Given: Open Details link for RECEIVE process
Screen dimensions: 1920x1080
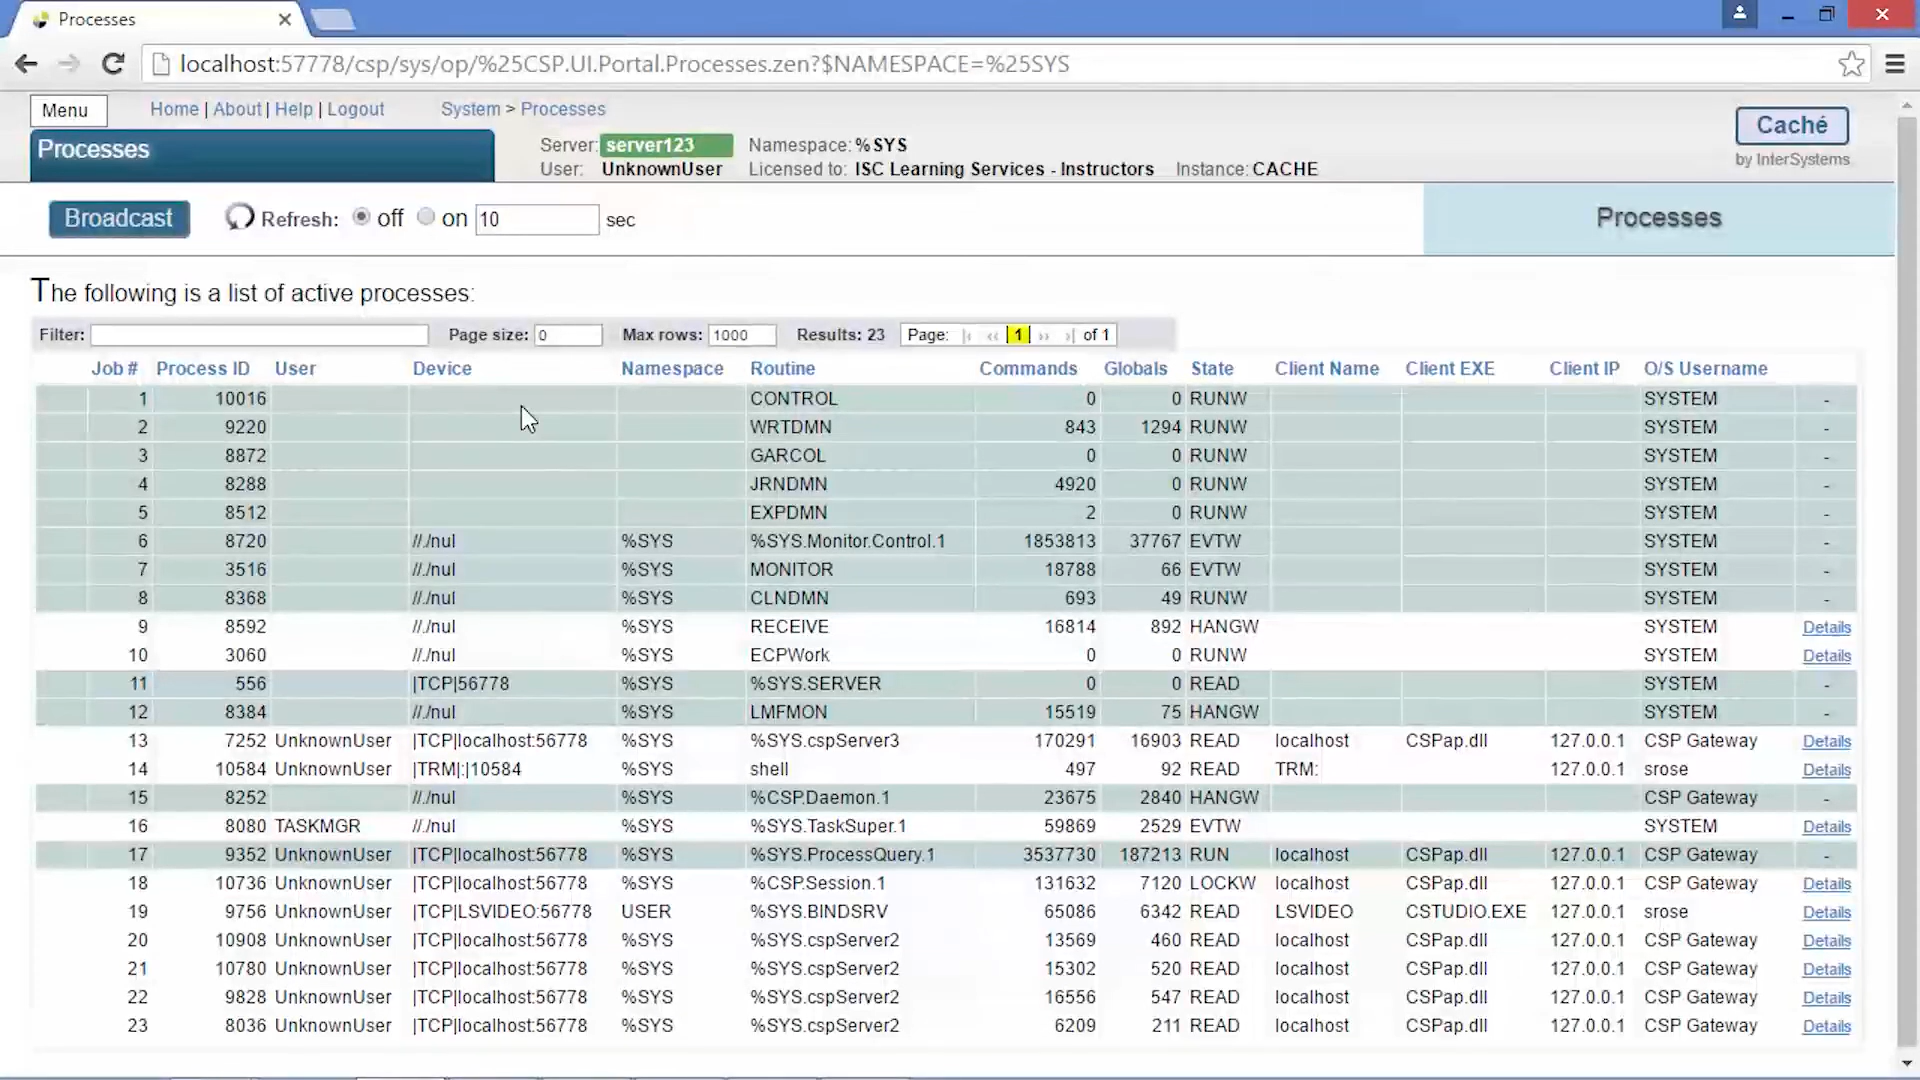Looking at the screenshot, I should 1826,628.
